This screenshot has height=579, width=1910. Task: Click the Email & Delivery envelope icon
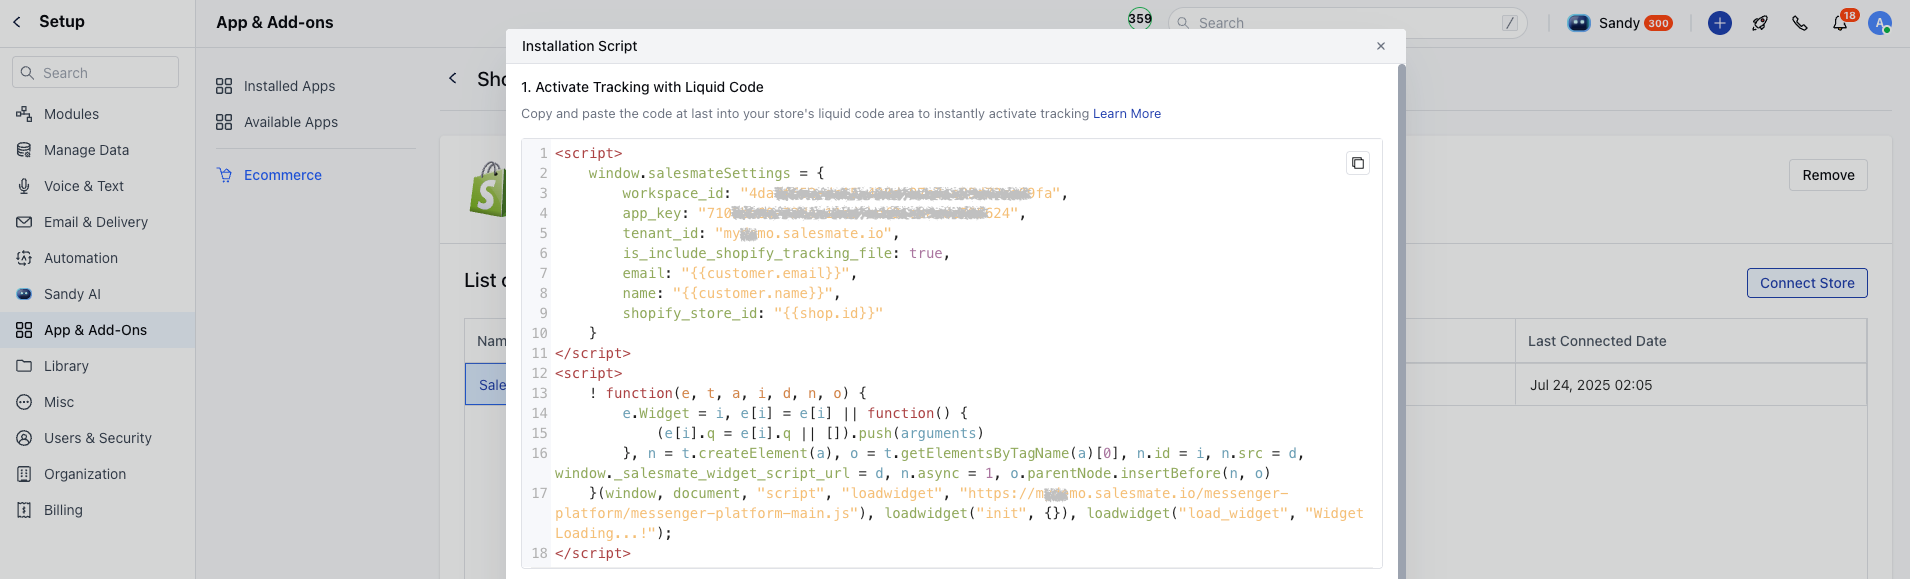point(24,222)
